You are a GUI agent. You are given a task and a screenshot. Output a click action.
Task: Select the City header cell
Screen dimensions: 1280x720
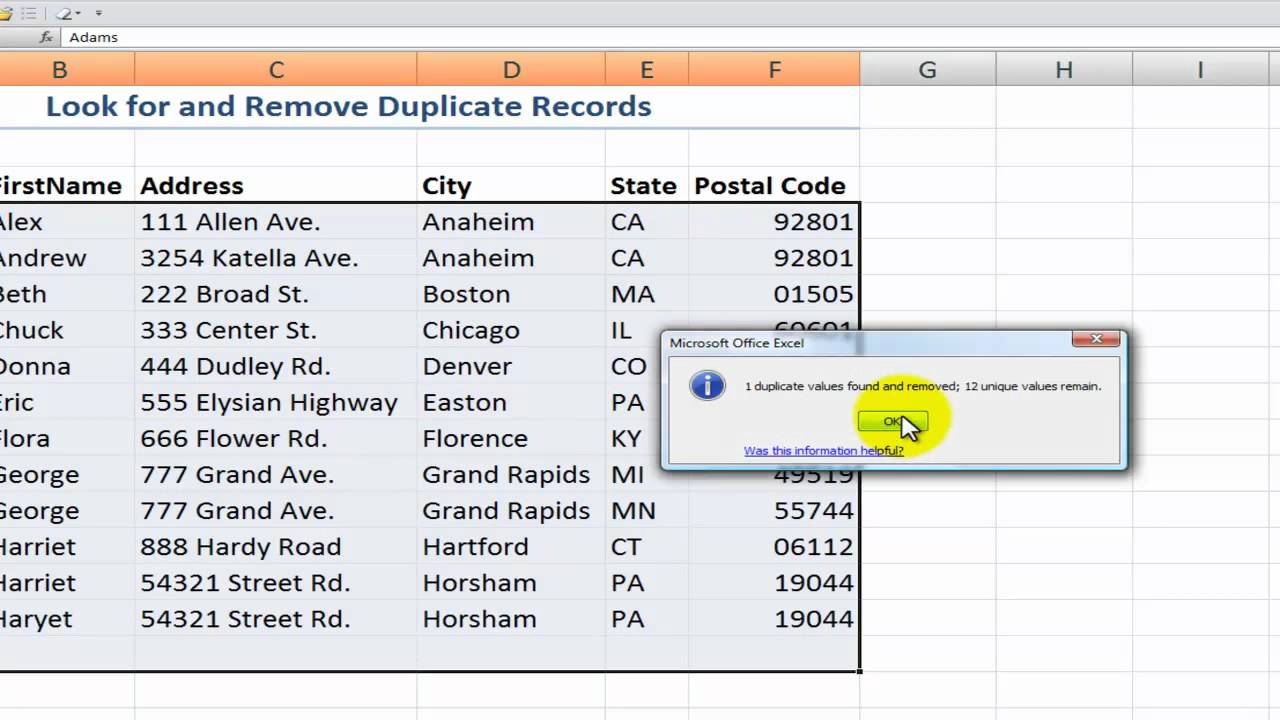pyautogui.click(x=511, y=186)
